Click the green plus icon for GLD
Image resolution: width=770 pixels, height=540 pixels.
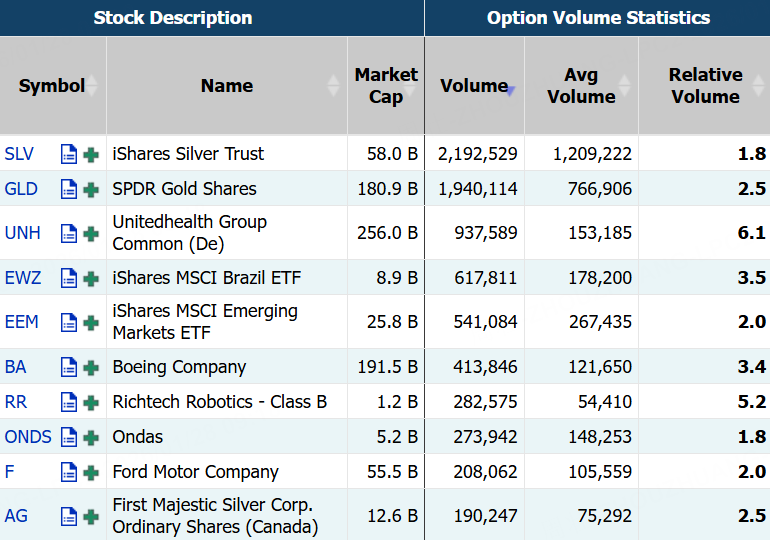point(91,189)
